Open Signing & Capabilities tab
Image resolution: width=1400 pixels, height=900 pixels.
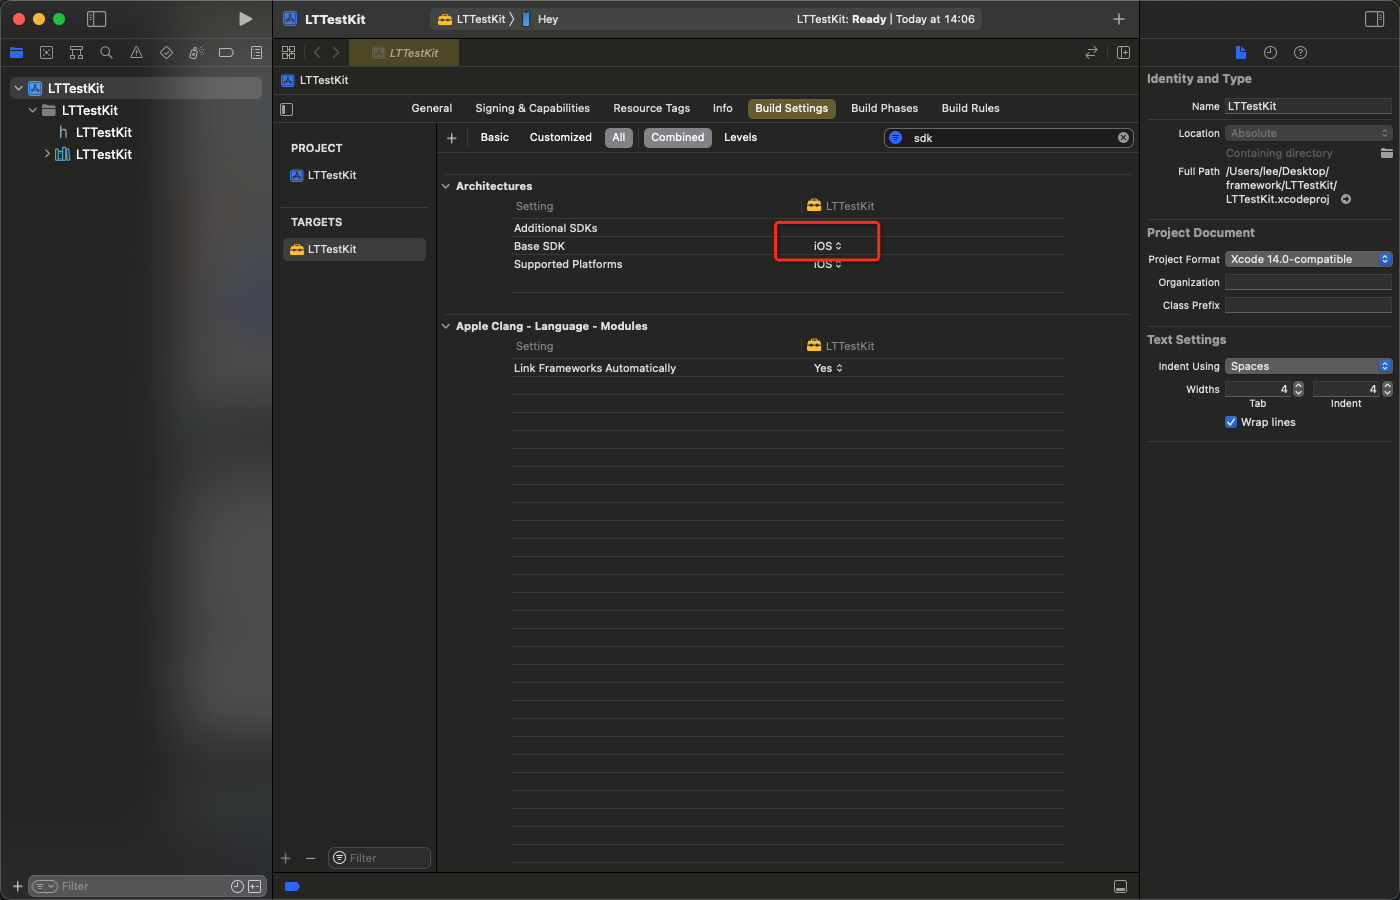click(532, 108)
